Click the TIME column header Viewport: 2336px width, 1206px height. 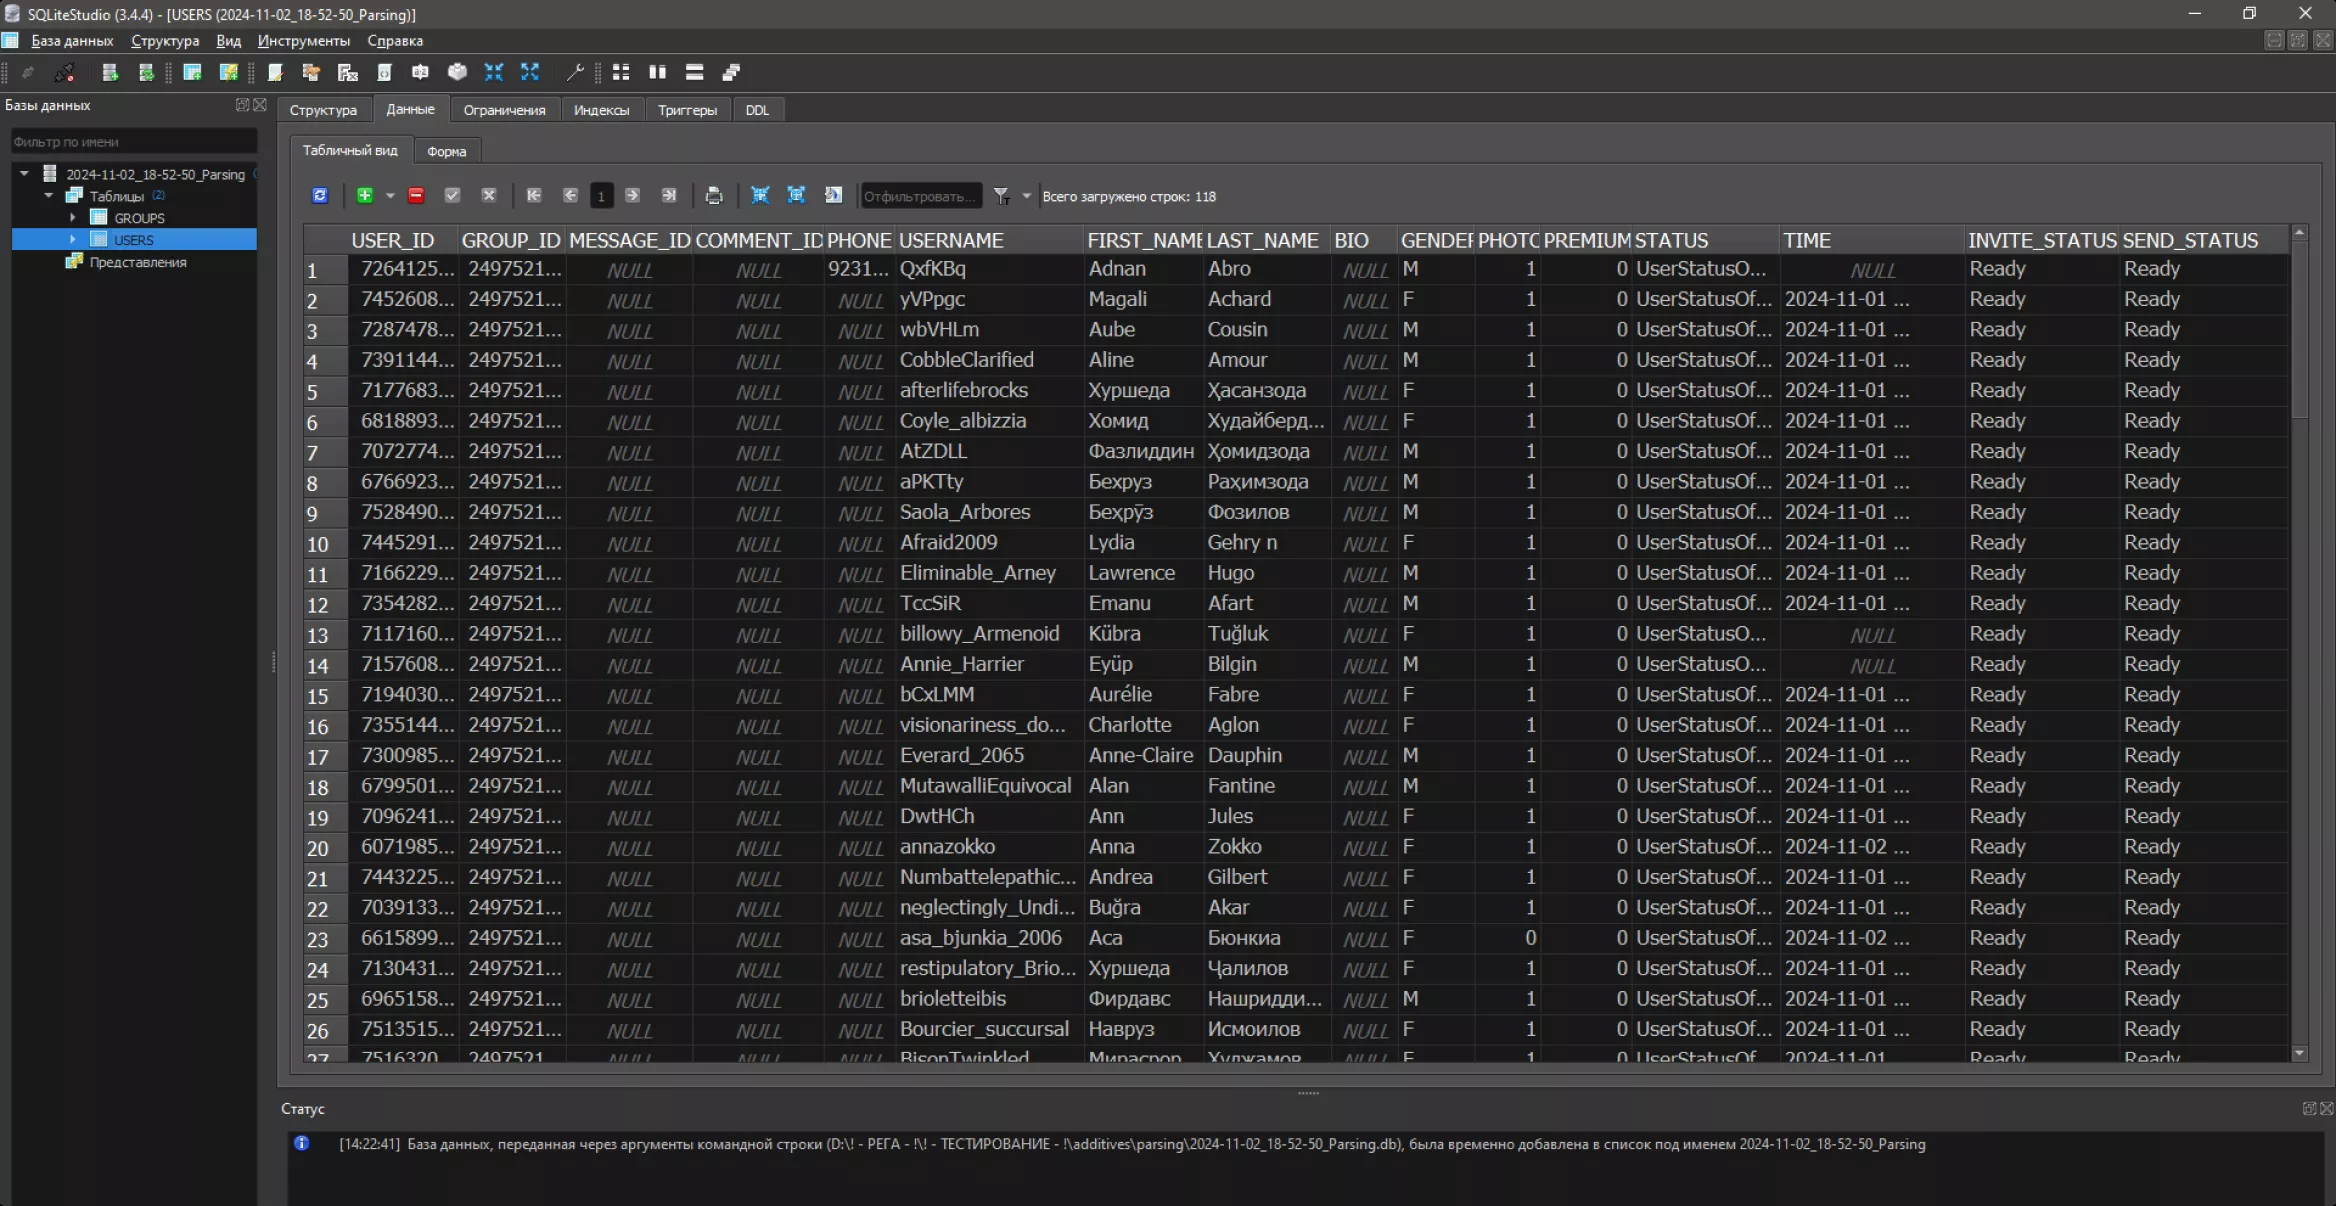point(1872,240)
